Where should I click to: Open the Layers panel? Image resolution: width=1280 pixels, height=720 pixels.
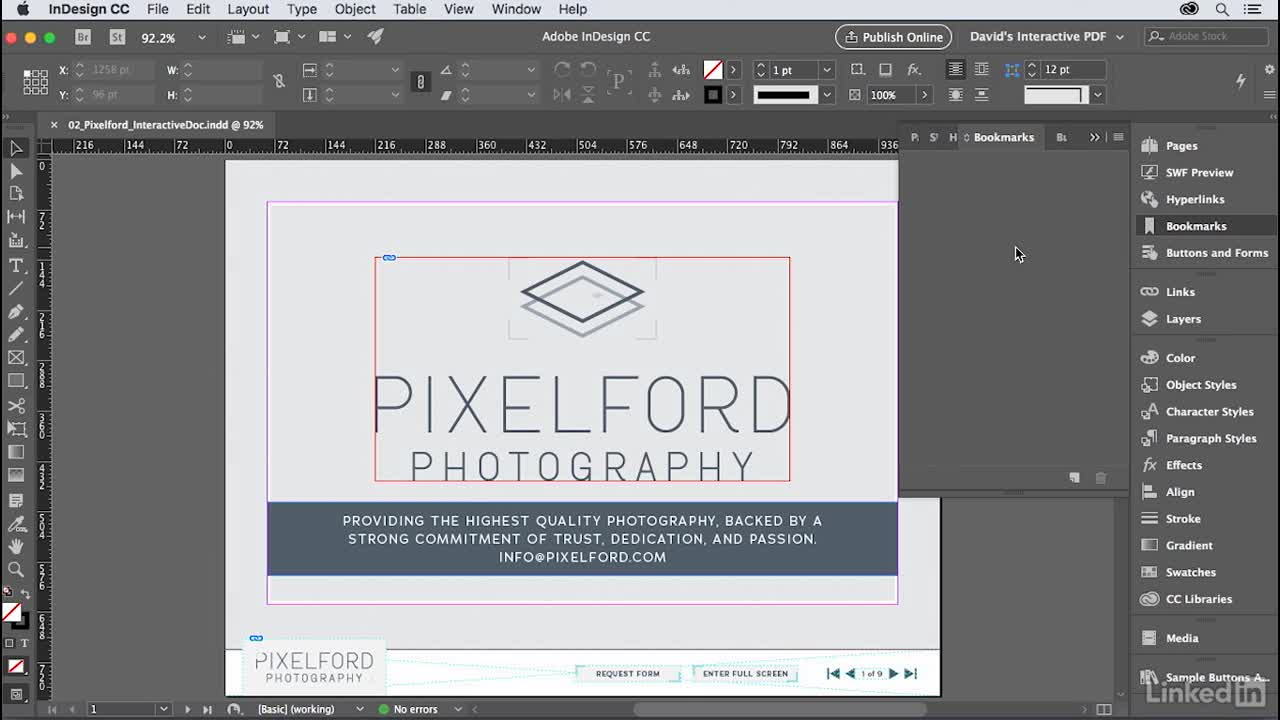coord(1183,319)
